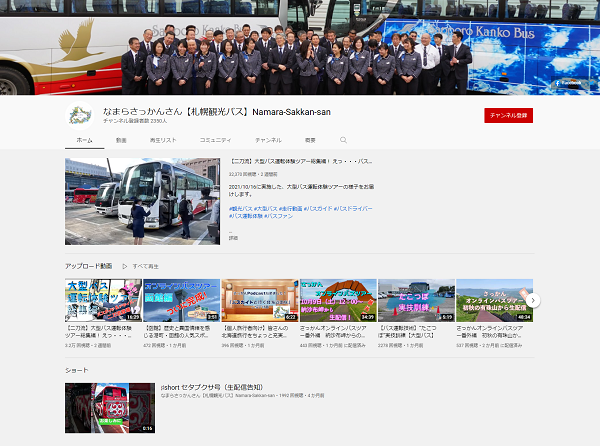Open the 再生リスト tab
600x446 pixels.
pyautogui.click(x=162, y=140)
